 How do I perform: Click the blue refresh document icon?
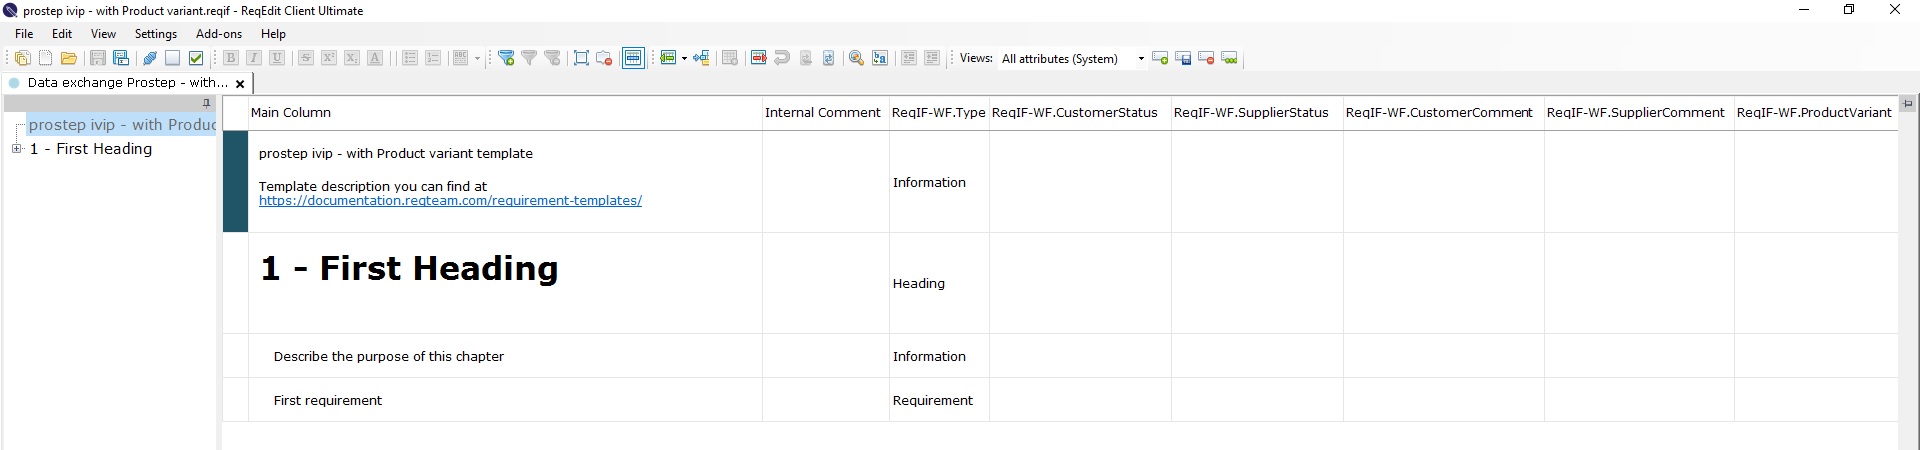828,58
